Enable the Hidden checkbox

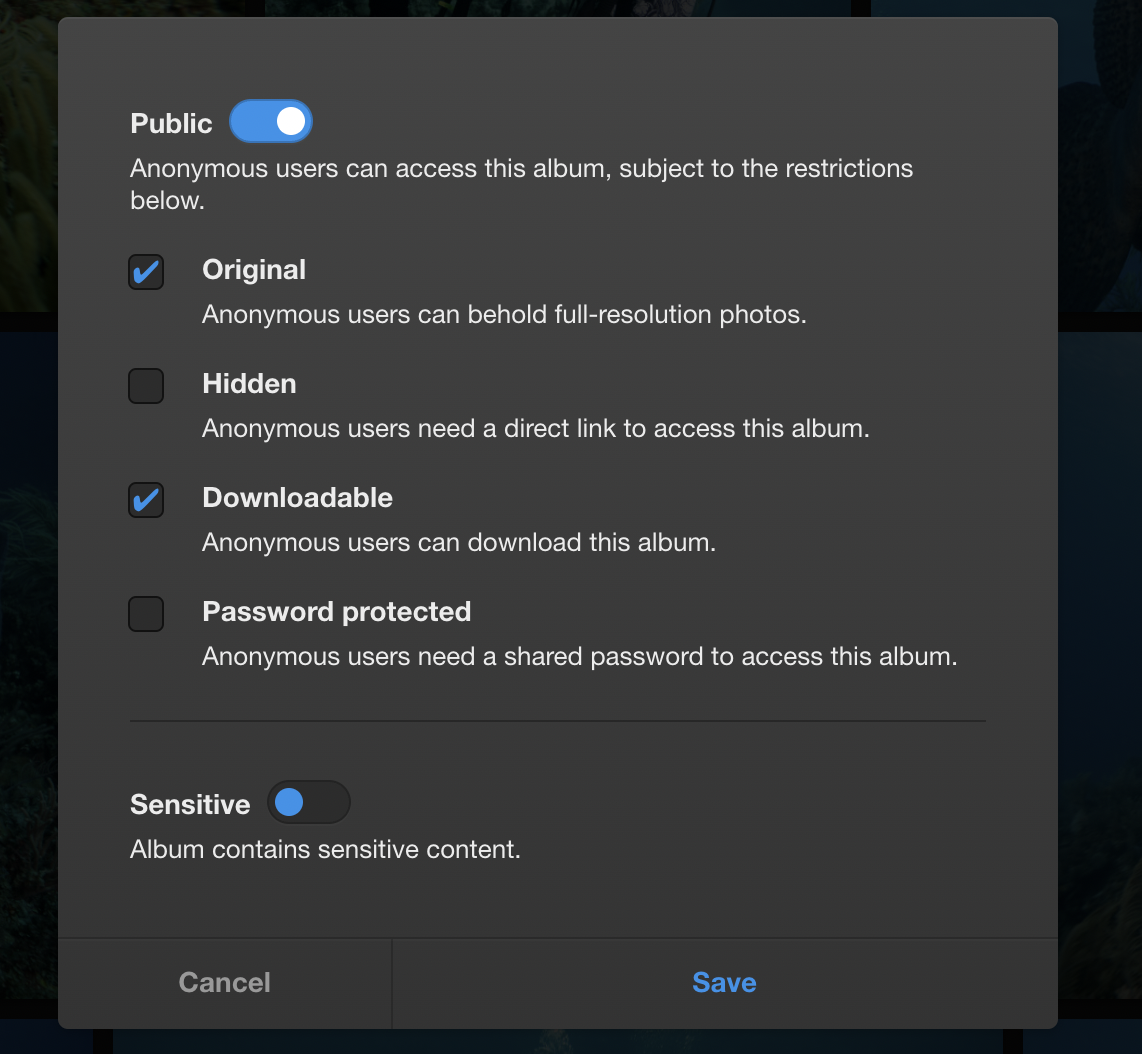145,385
